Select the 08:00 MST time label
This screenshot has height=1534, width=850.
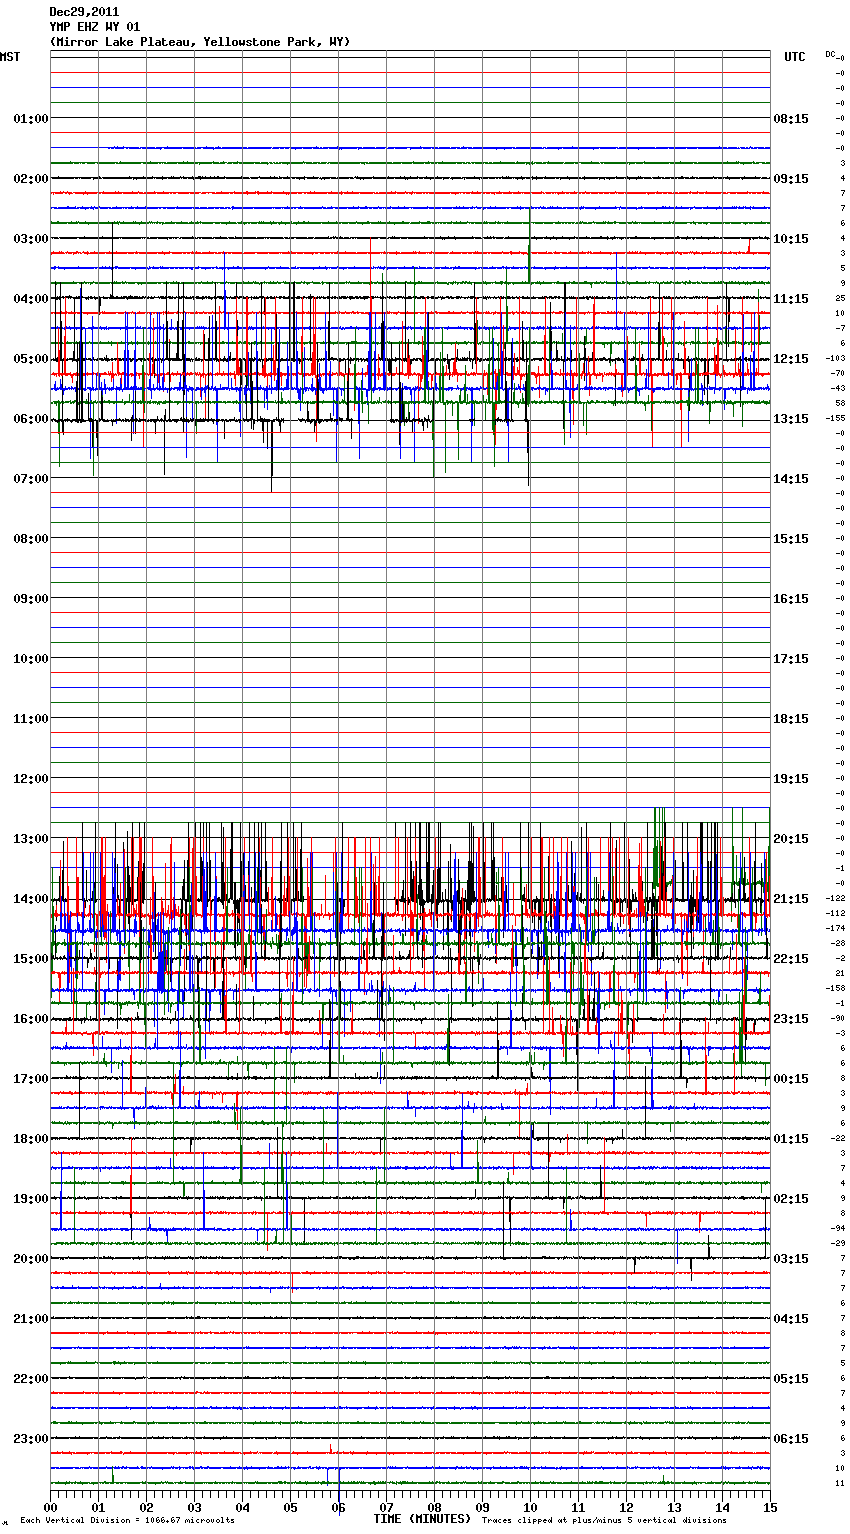[x=31, y=539]
